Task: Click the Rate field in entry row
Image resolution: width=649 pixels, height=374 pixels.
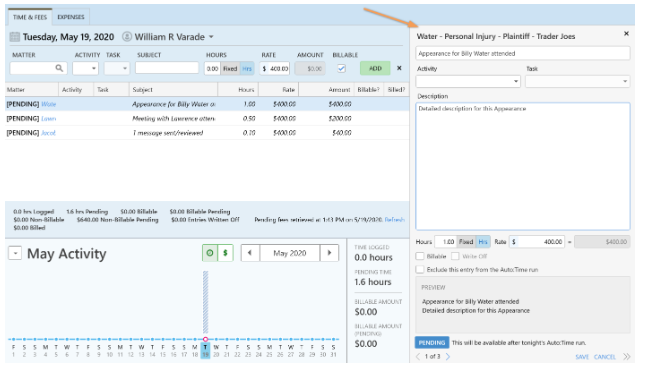Action: click(x=275, y=68)
